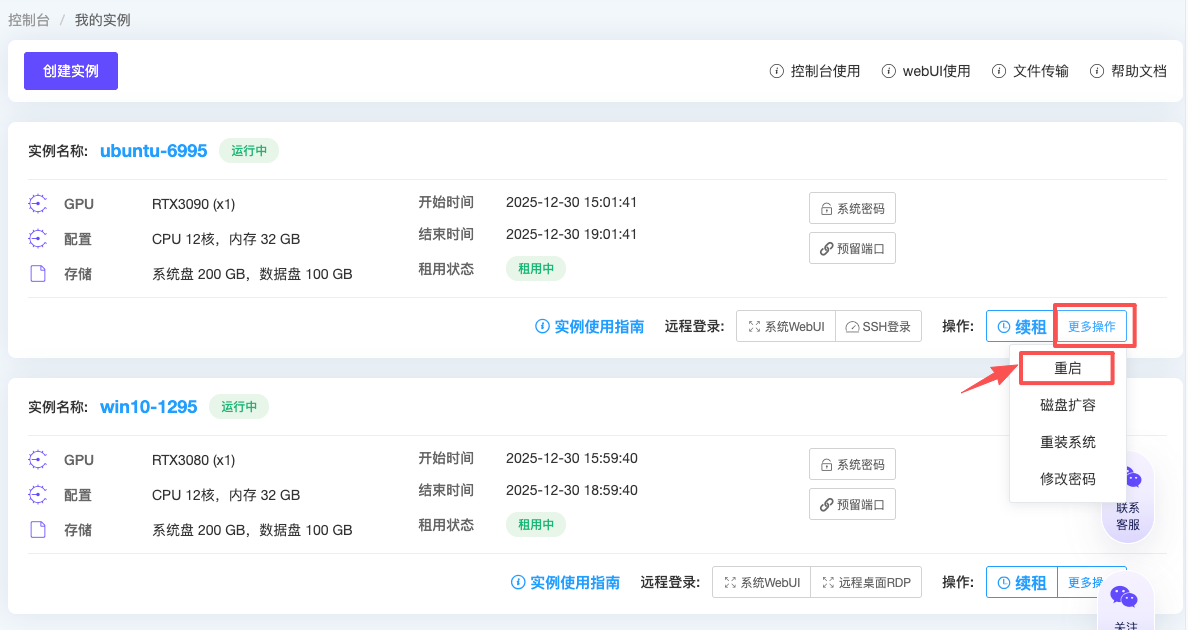Viewport: 1188px width, 630px height.
Task: Launch 系统WebUI for ubuntu-6995
Action: click(786, 327)
